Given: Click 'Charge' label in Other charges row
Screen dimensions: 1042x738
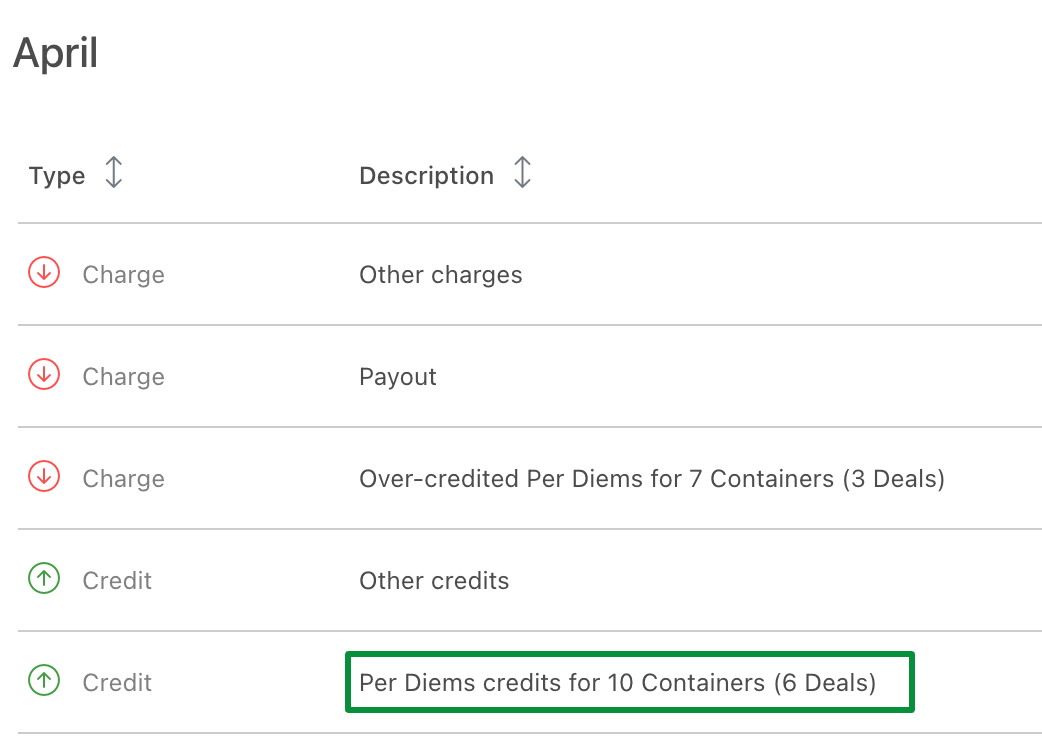Looking at the screenshot, I should (x=124, y=275).
